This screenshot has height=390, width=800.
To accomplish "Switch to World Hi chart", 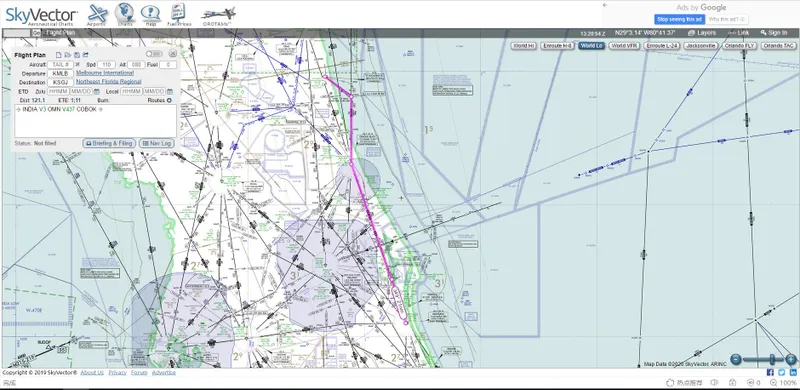I will (524, 46).
